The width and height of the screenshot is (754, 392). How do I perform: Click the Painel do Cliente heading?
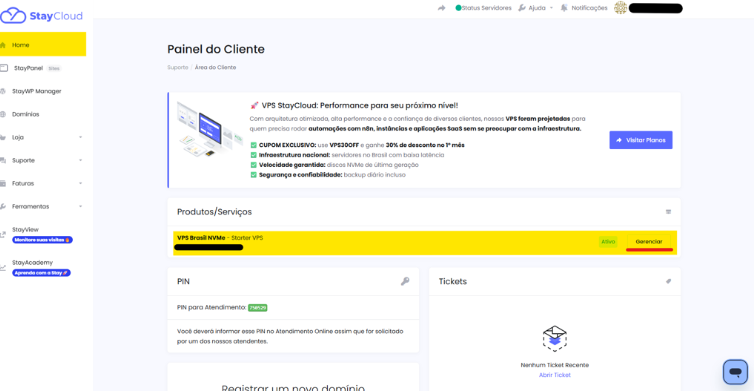(x=216, y=49)
